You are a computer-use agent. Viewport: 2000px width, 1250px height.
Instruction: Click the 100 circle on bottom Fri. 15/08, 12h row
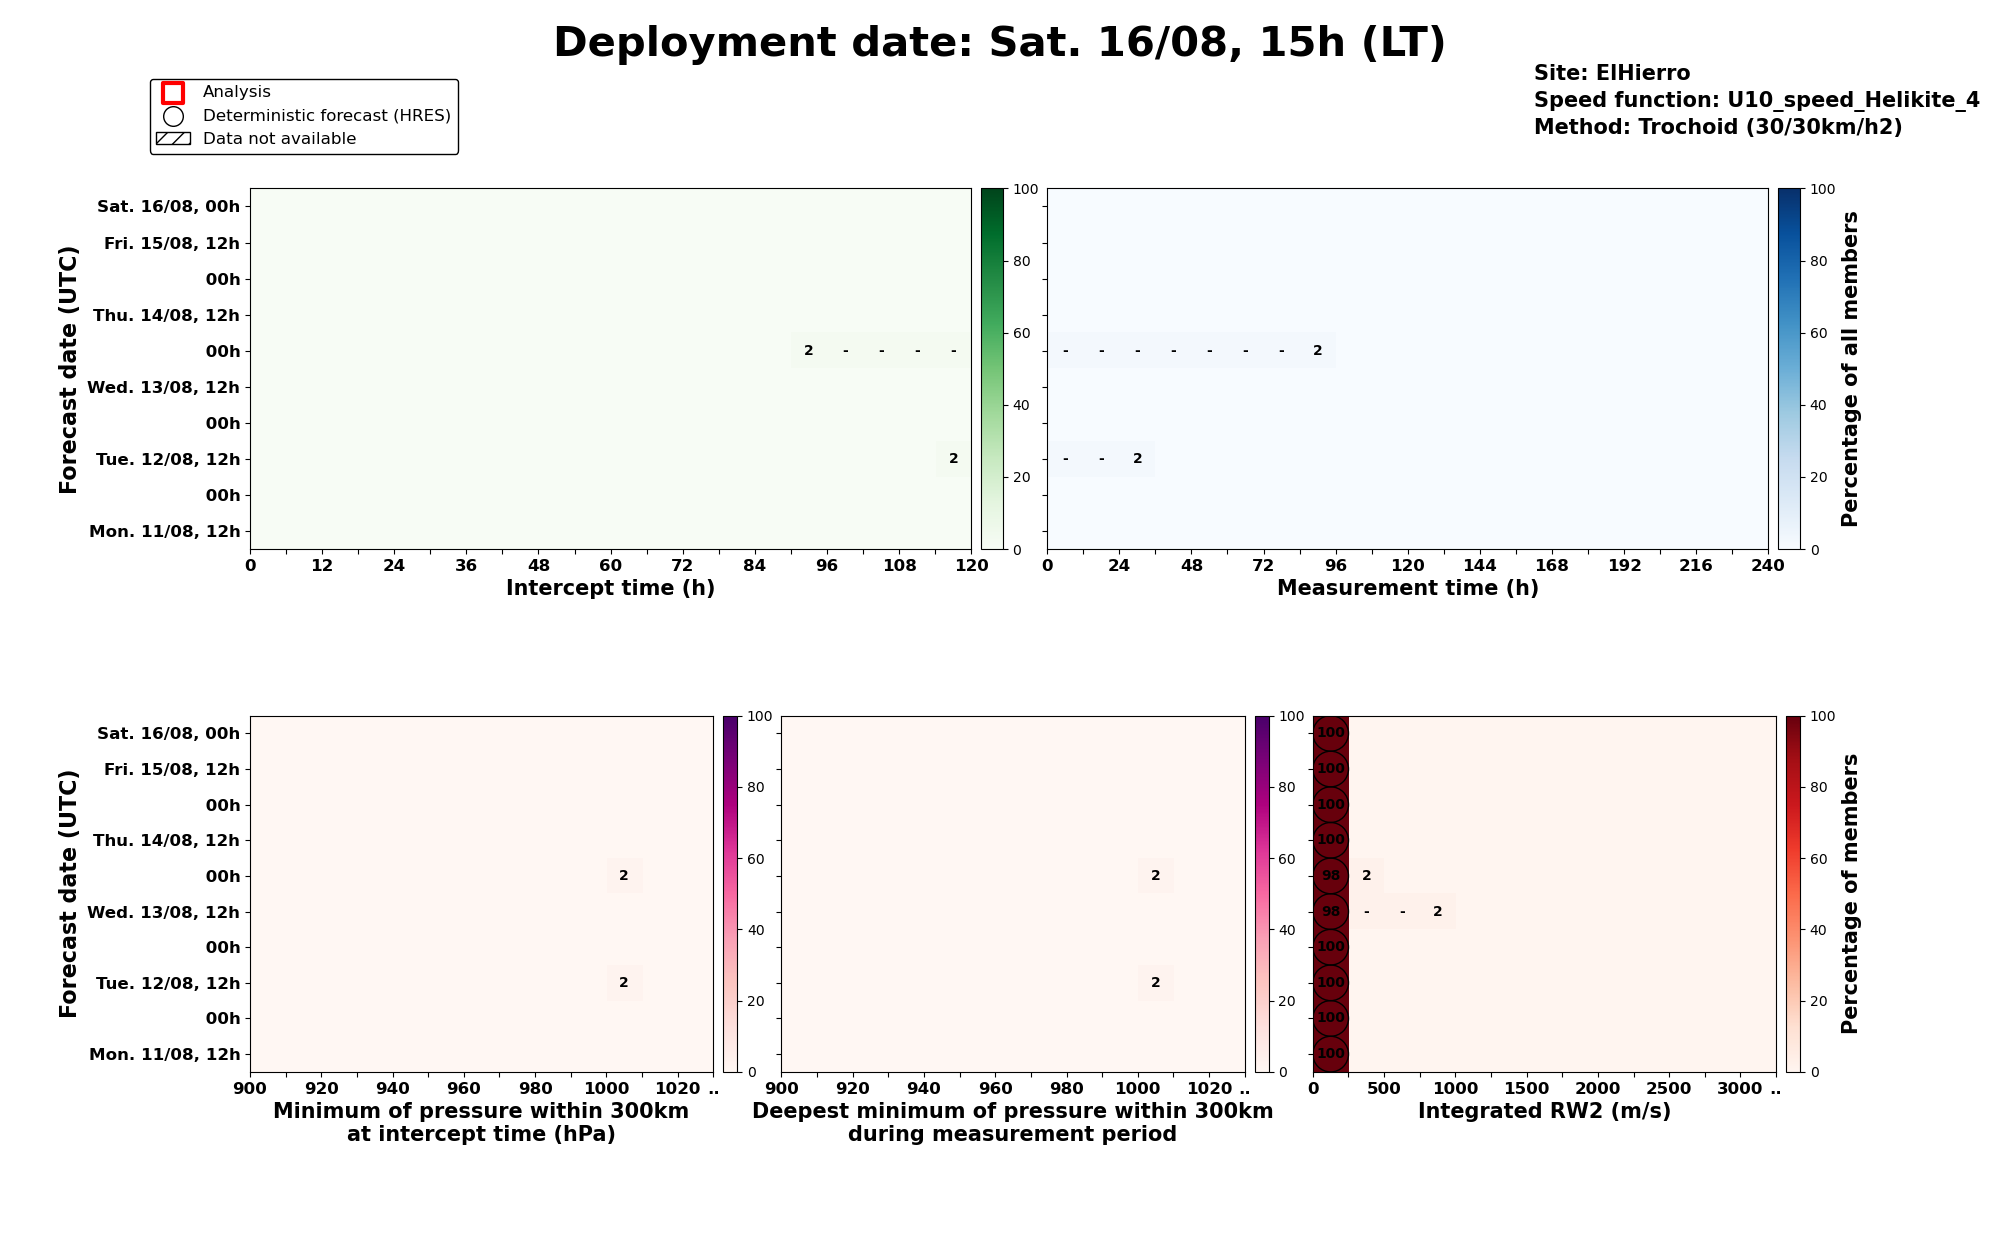[x=1331, y=769]
